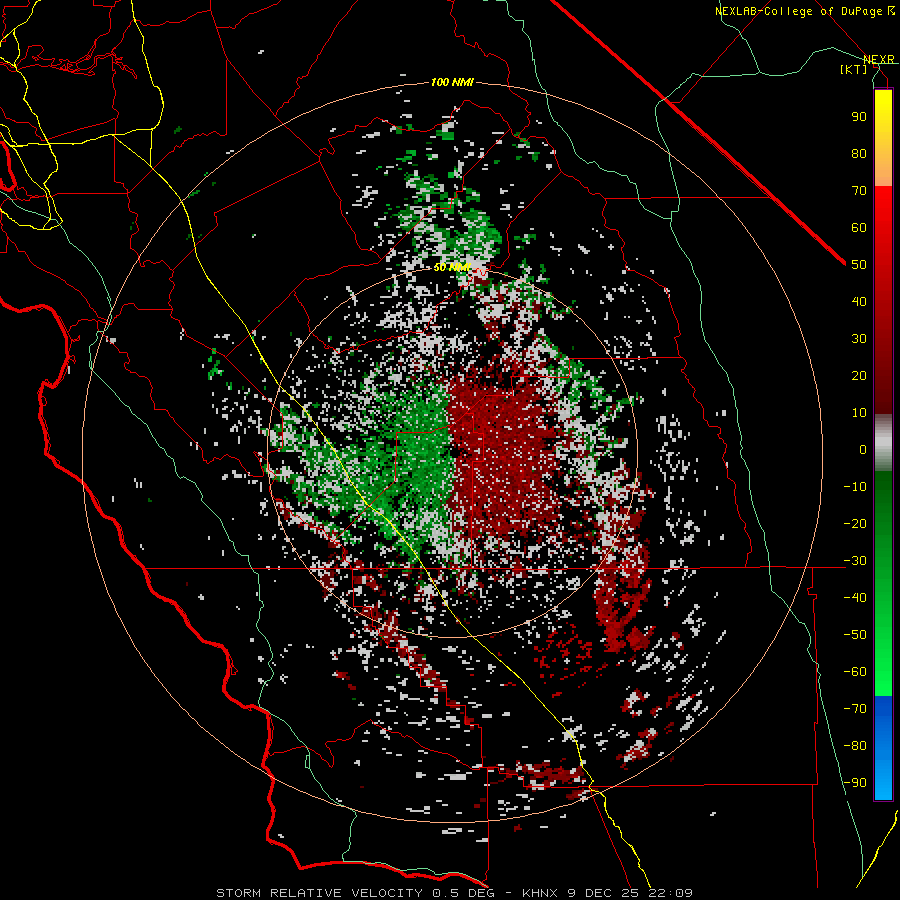
Task: Select the 20 value on velocity scale
Action: 859,375
